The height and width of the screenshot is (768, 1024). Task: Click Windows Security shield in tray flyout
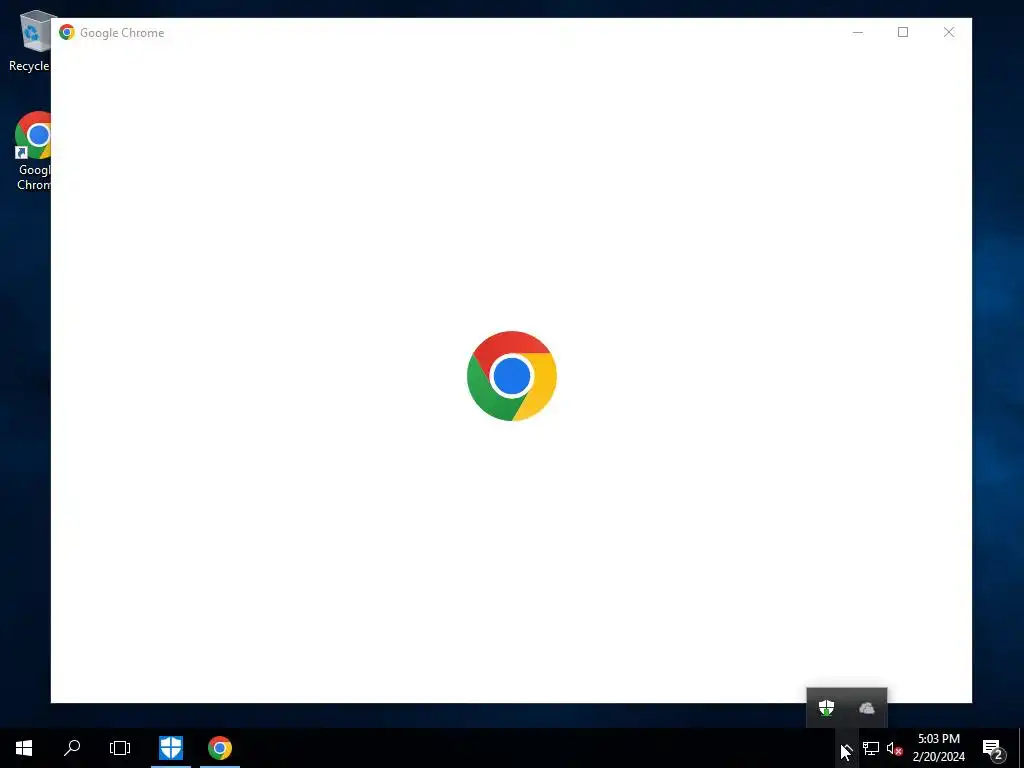827,708
